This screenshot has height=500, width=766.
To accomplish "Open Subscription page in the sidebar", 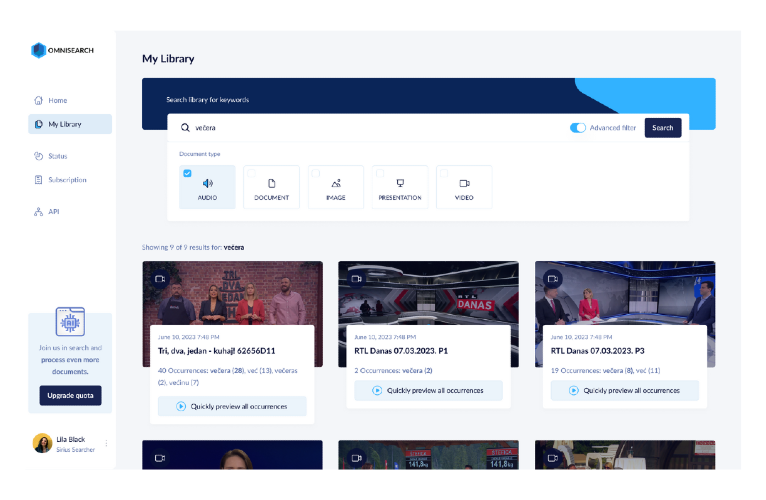I will point(70,180).
